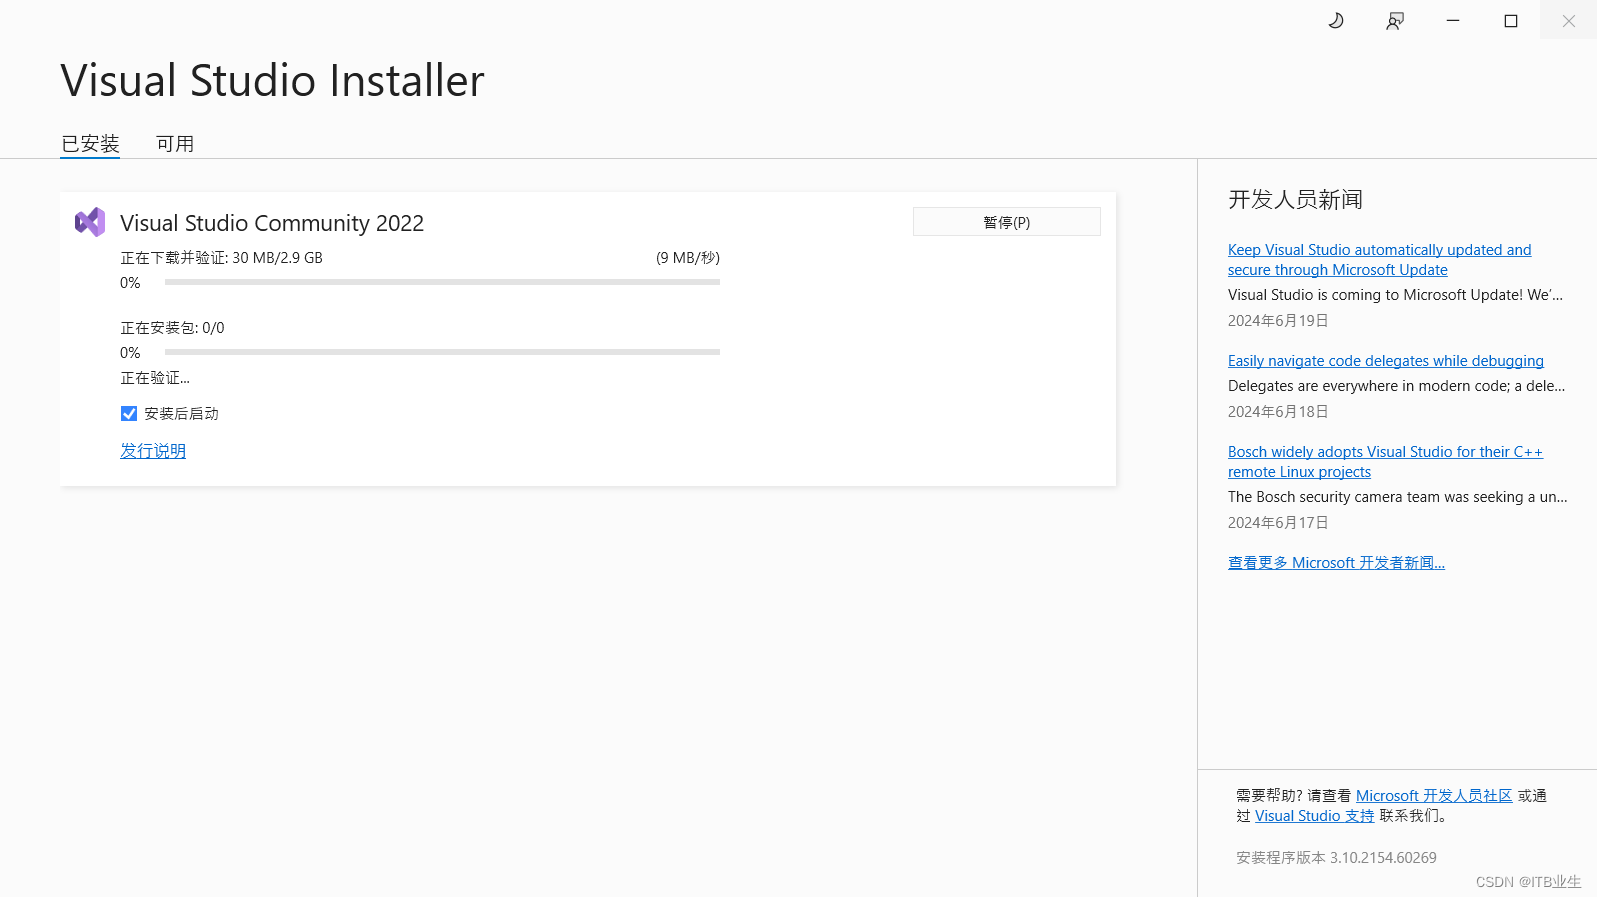Click the (9 MB/秒) download speed text
This screenshot has width=1597, height=897.
point(688,258)
